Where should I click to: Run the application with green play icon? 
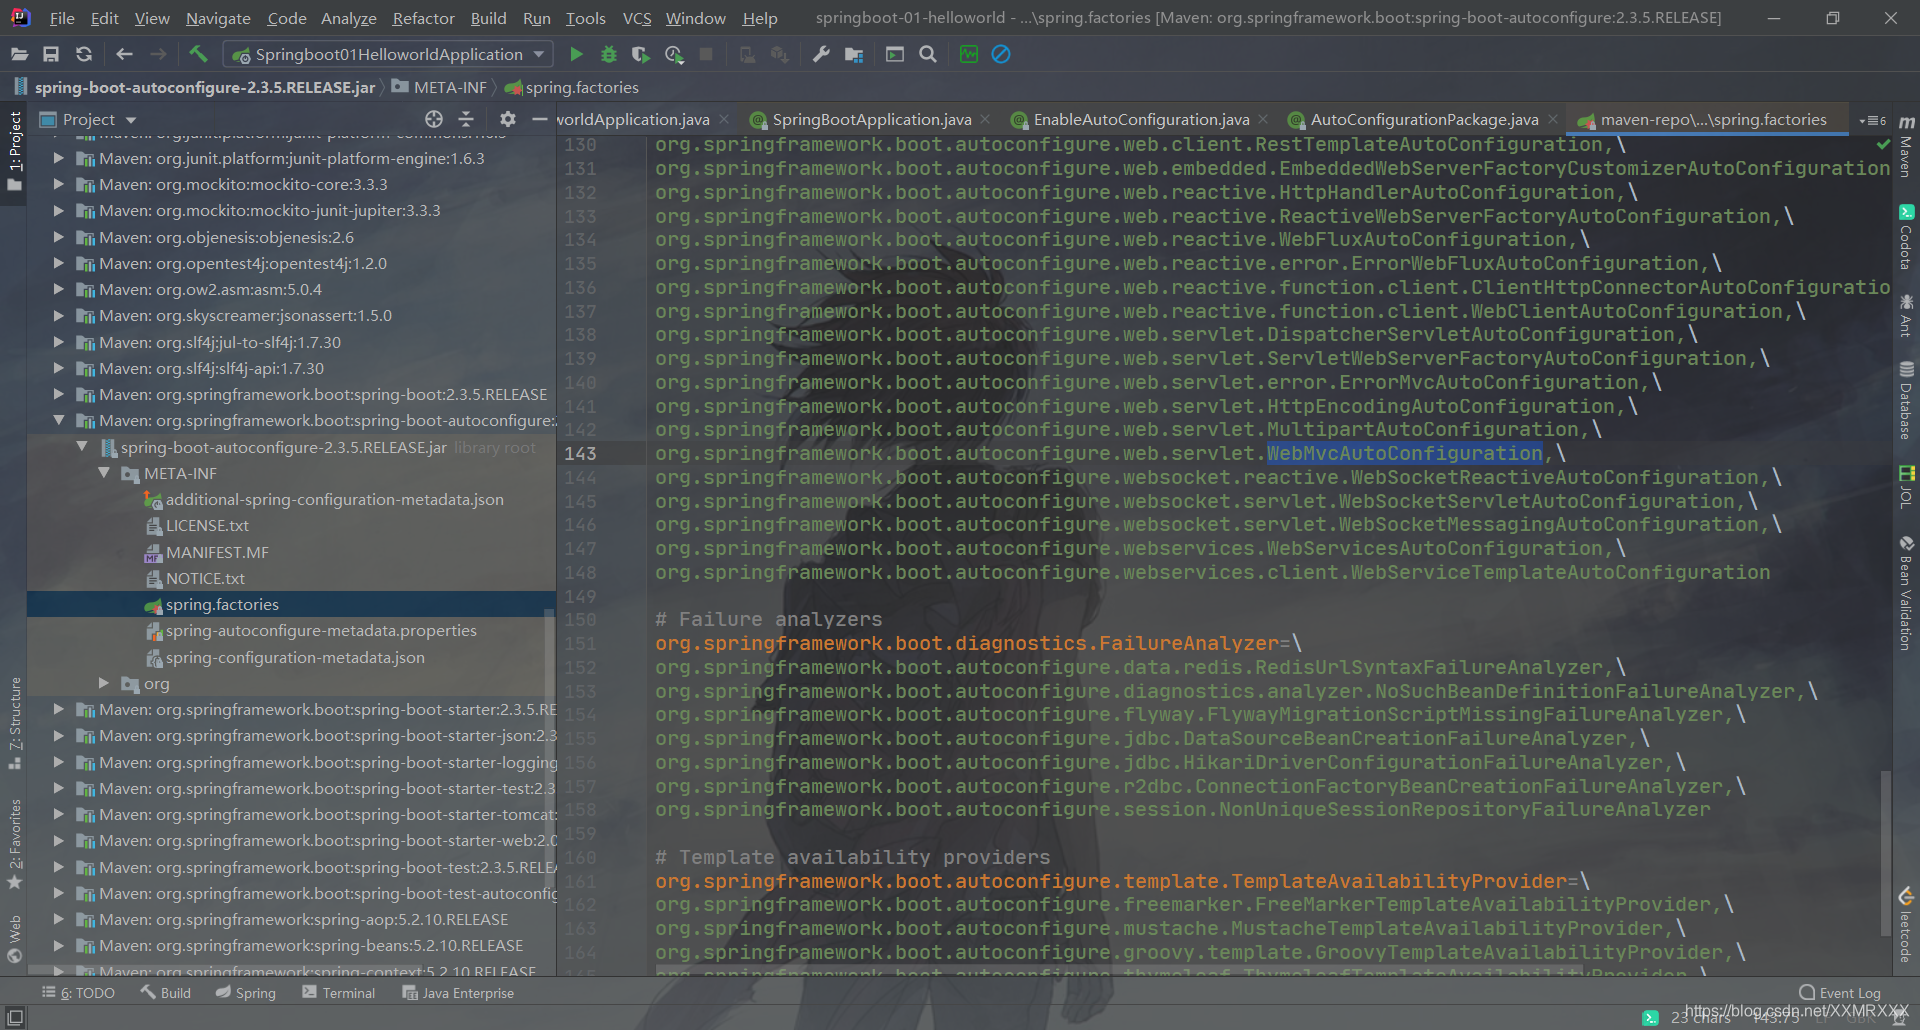tap(576, 54)
